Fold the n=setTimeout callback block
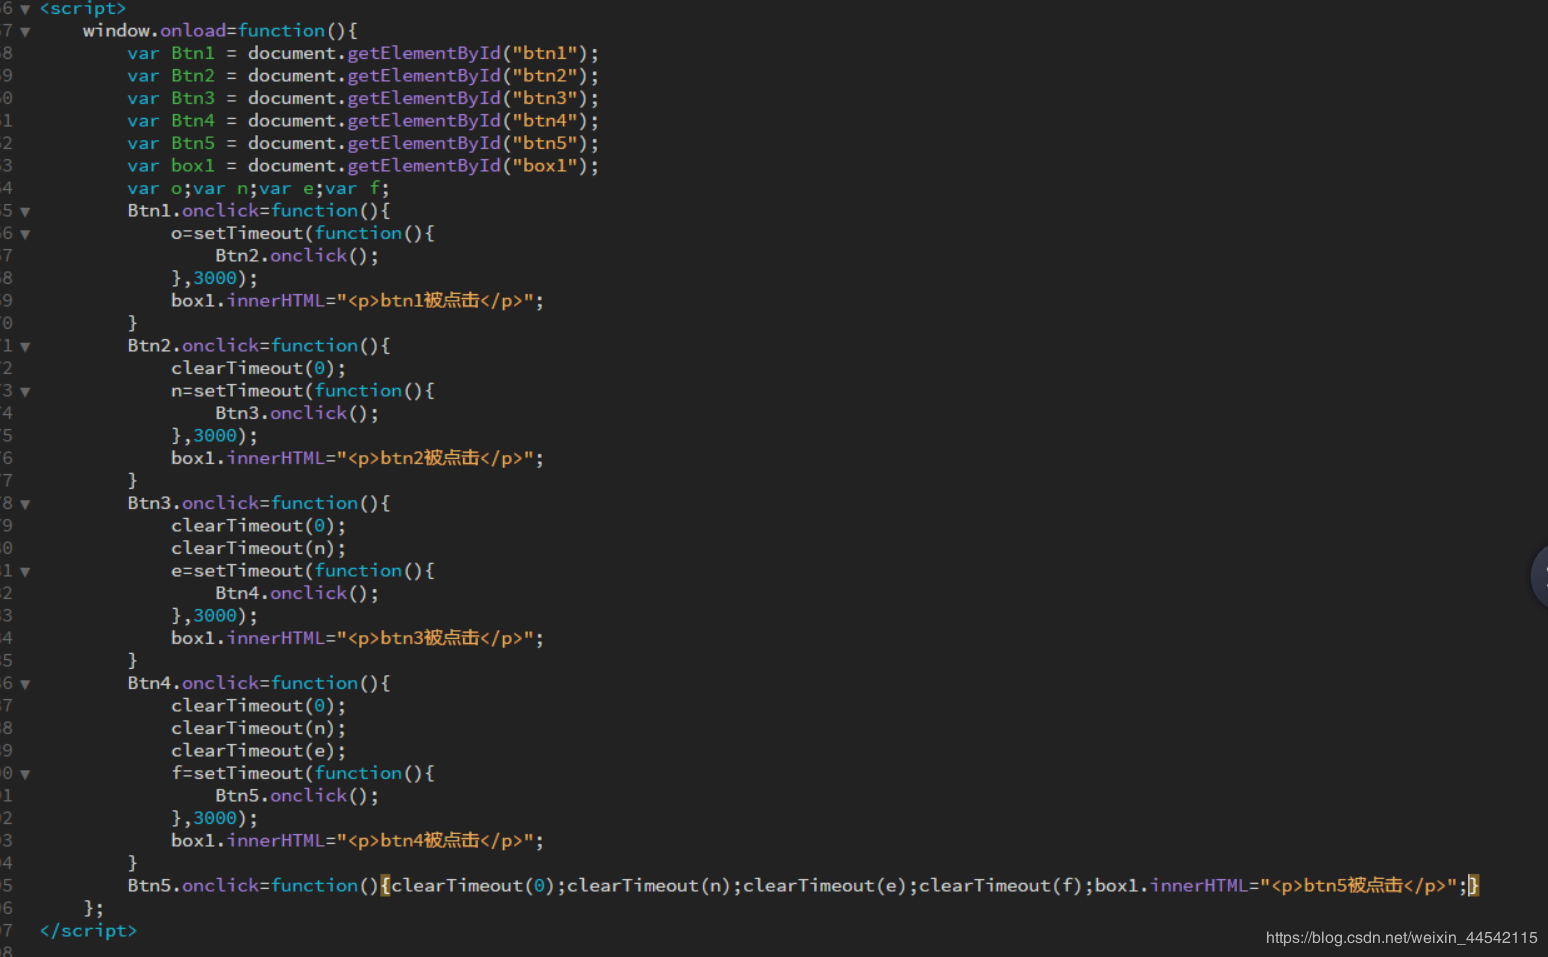The height and width of the screenshot is (957, 1548). click(25, 392)
